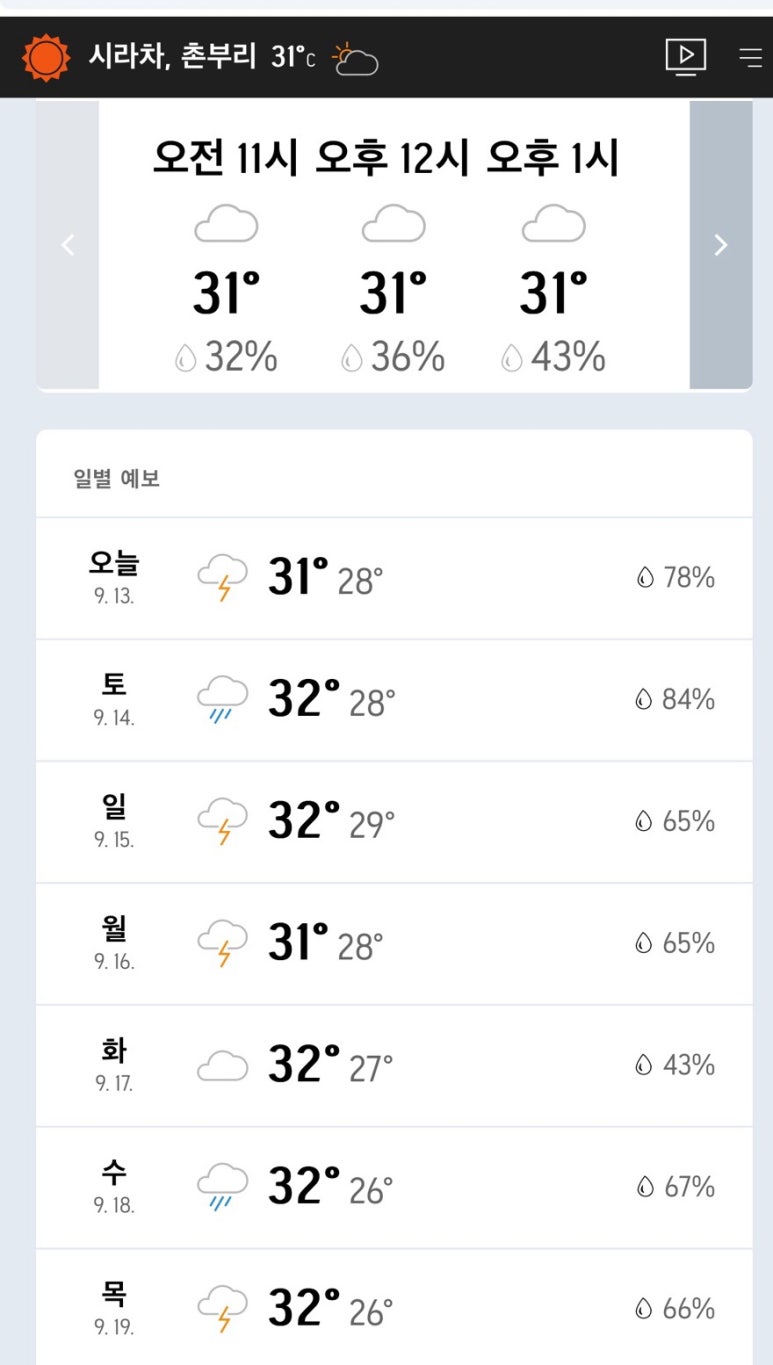
Task: Show previous hours with left arrow
Action: (68, 245)
